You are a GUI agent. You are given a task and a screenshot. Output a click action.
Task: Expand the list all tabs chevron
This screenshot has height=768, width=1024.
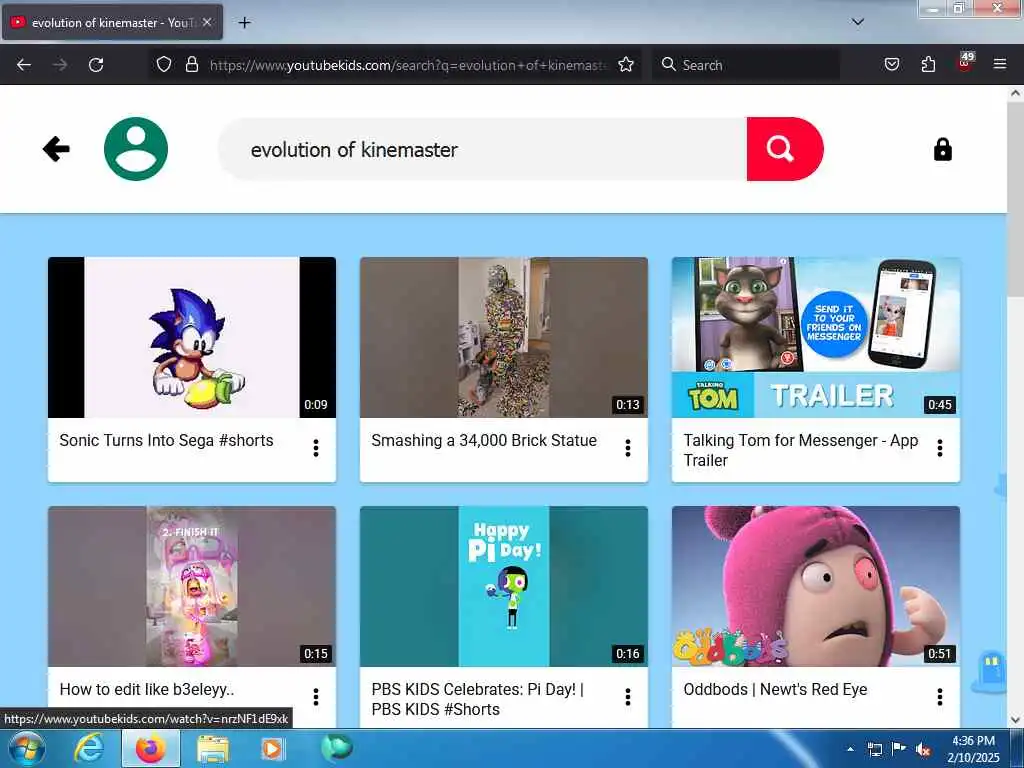point(858,22)
